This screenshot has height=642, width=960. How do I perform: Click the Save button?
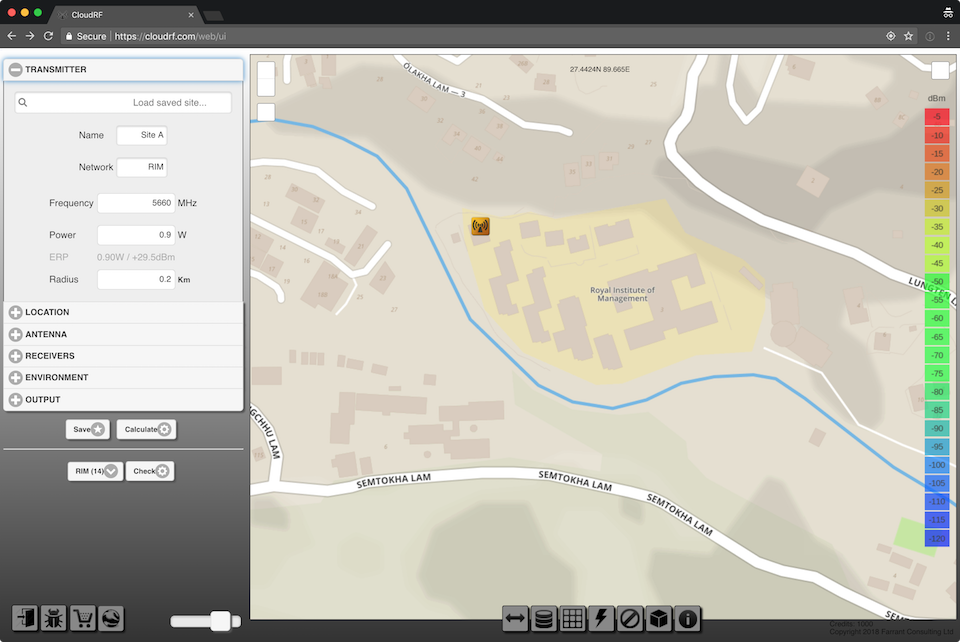[87, 428]
